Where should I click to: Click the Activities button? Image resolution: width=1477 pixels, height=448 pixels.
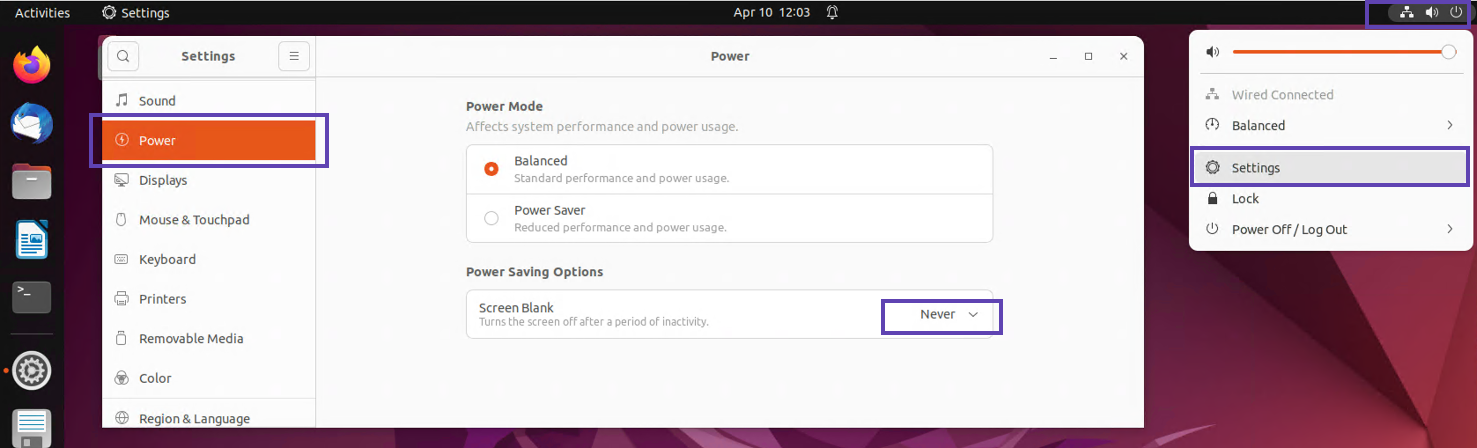(42, 13)
